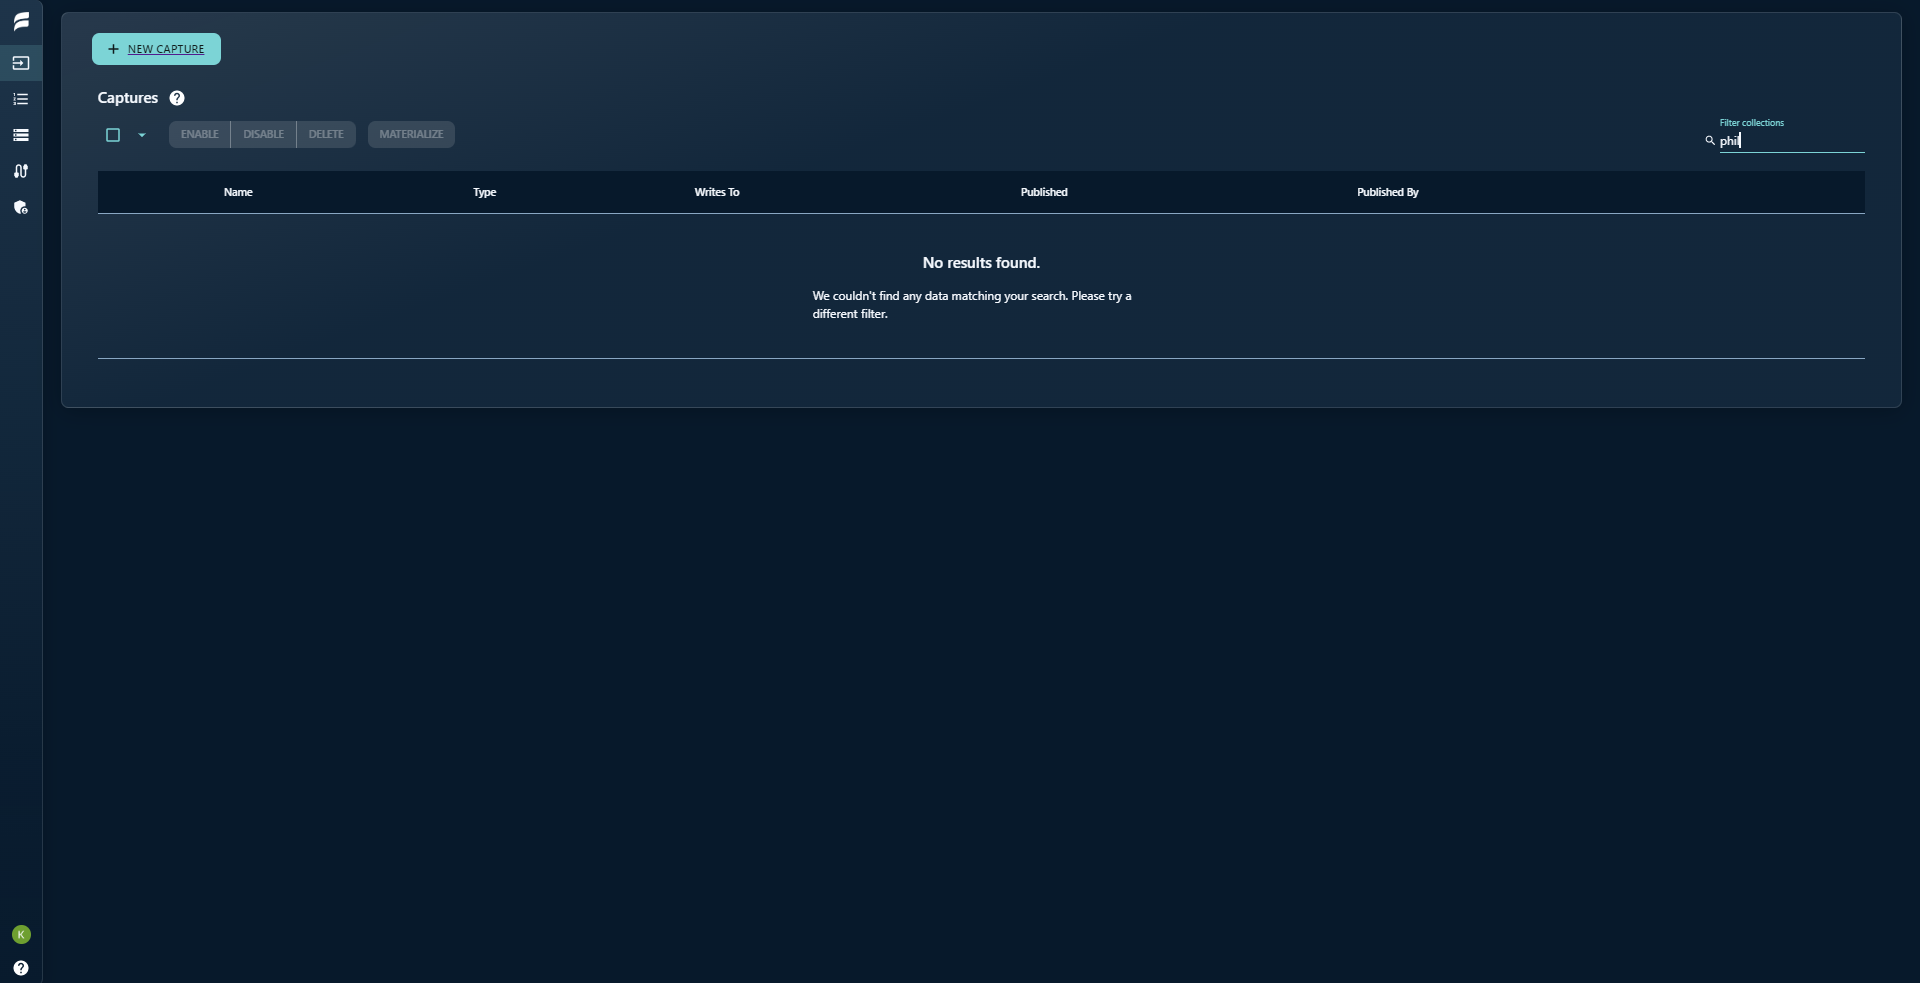
Task: Open the help question mark at the bottom
Action: [x=21, y=967]
